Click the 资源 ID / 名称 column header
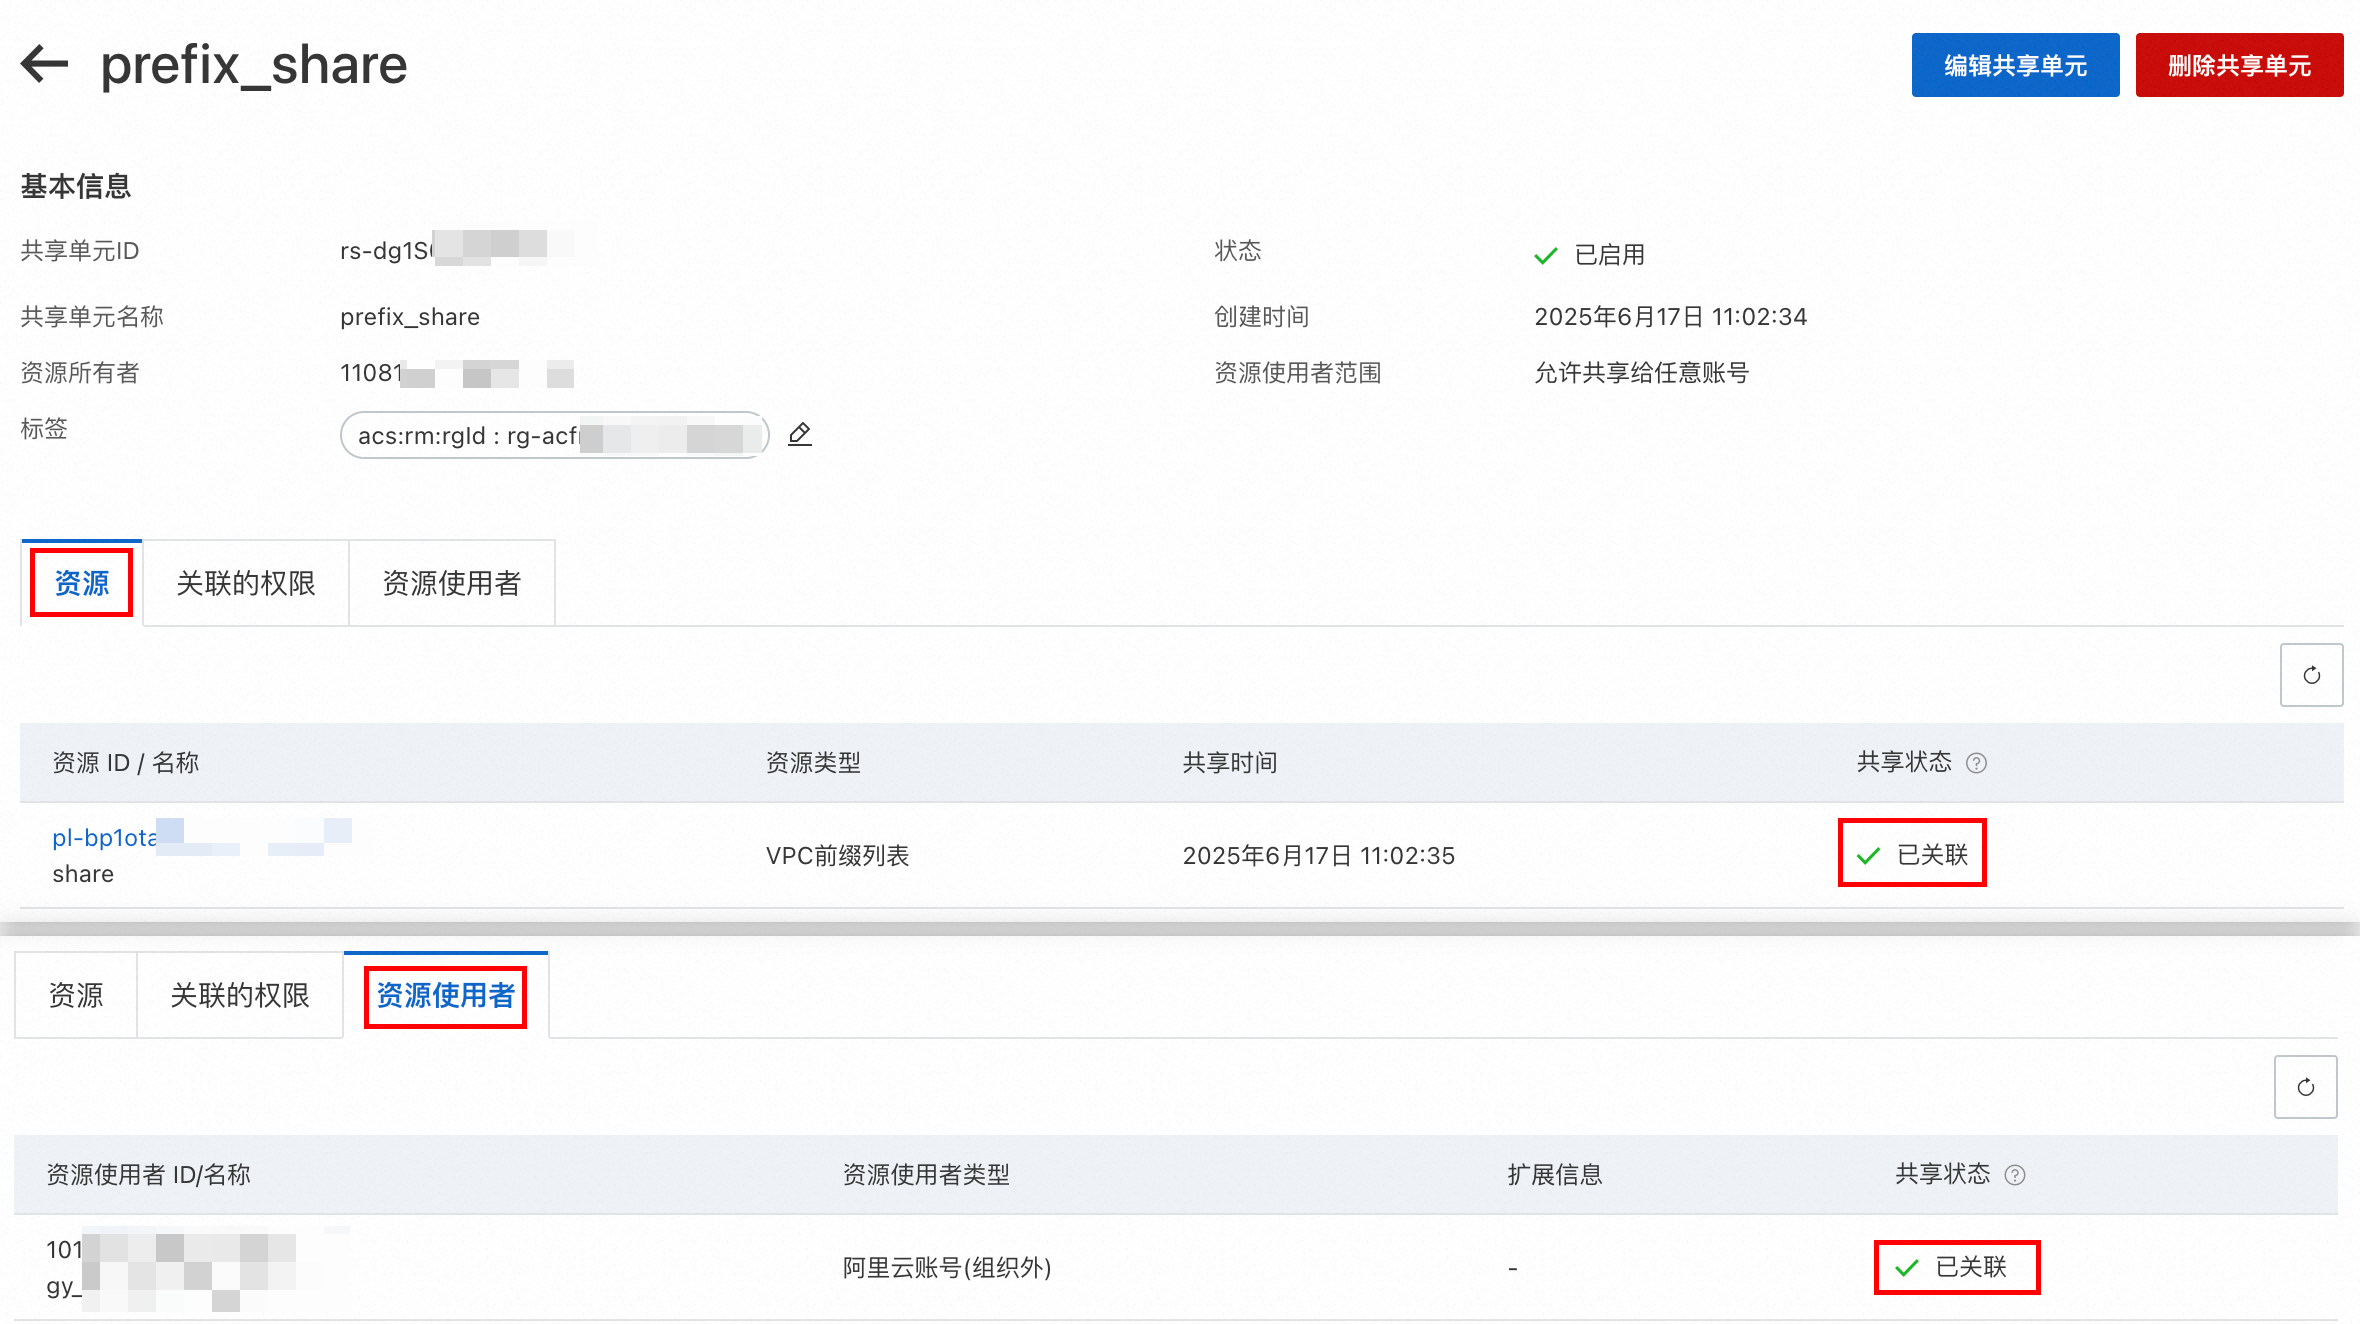The image size is (2360, 1324). click(x=126, y=764)
